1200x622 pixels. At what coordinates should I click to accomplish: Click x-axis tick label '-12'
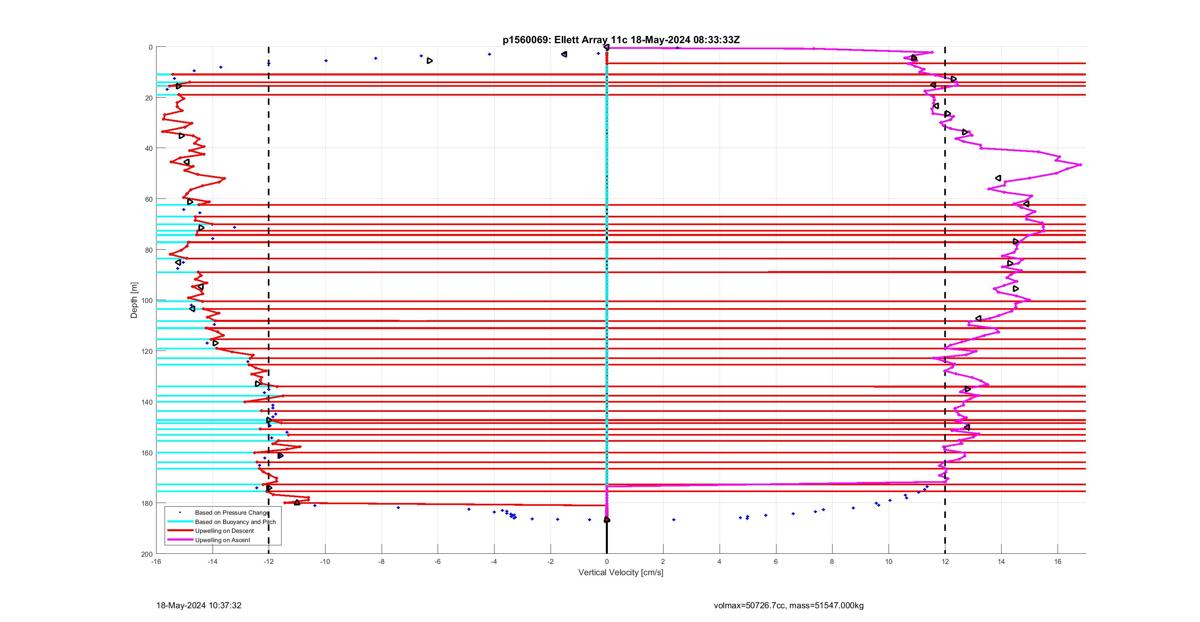[x=269, y=561]
